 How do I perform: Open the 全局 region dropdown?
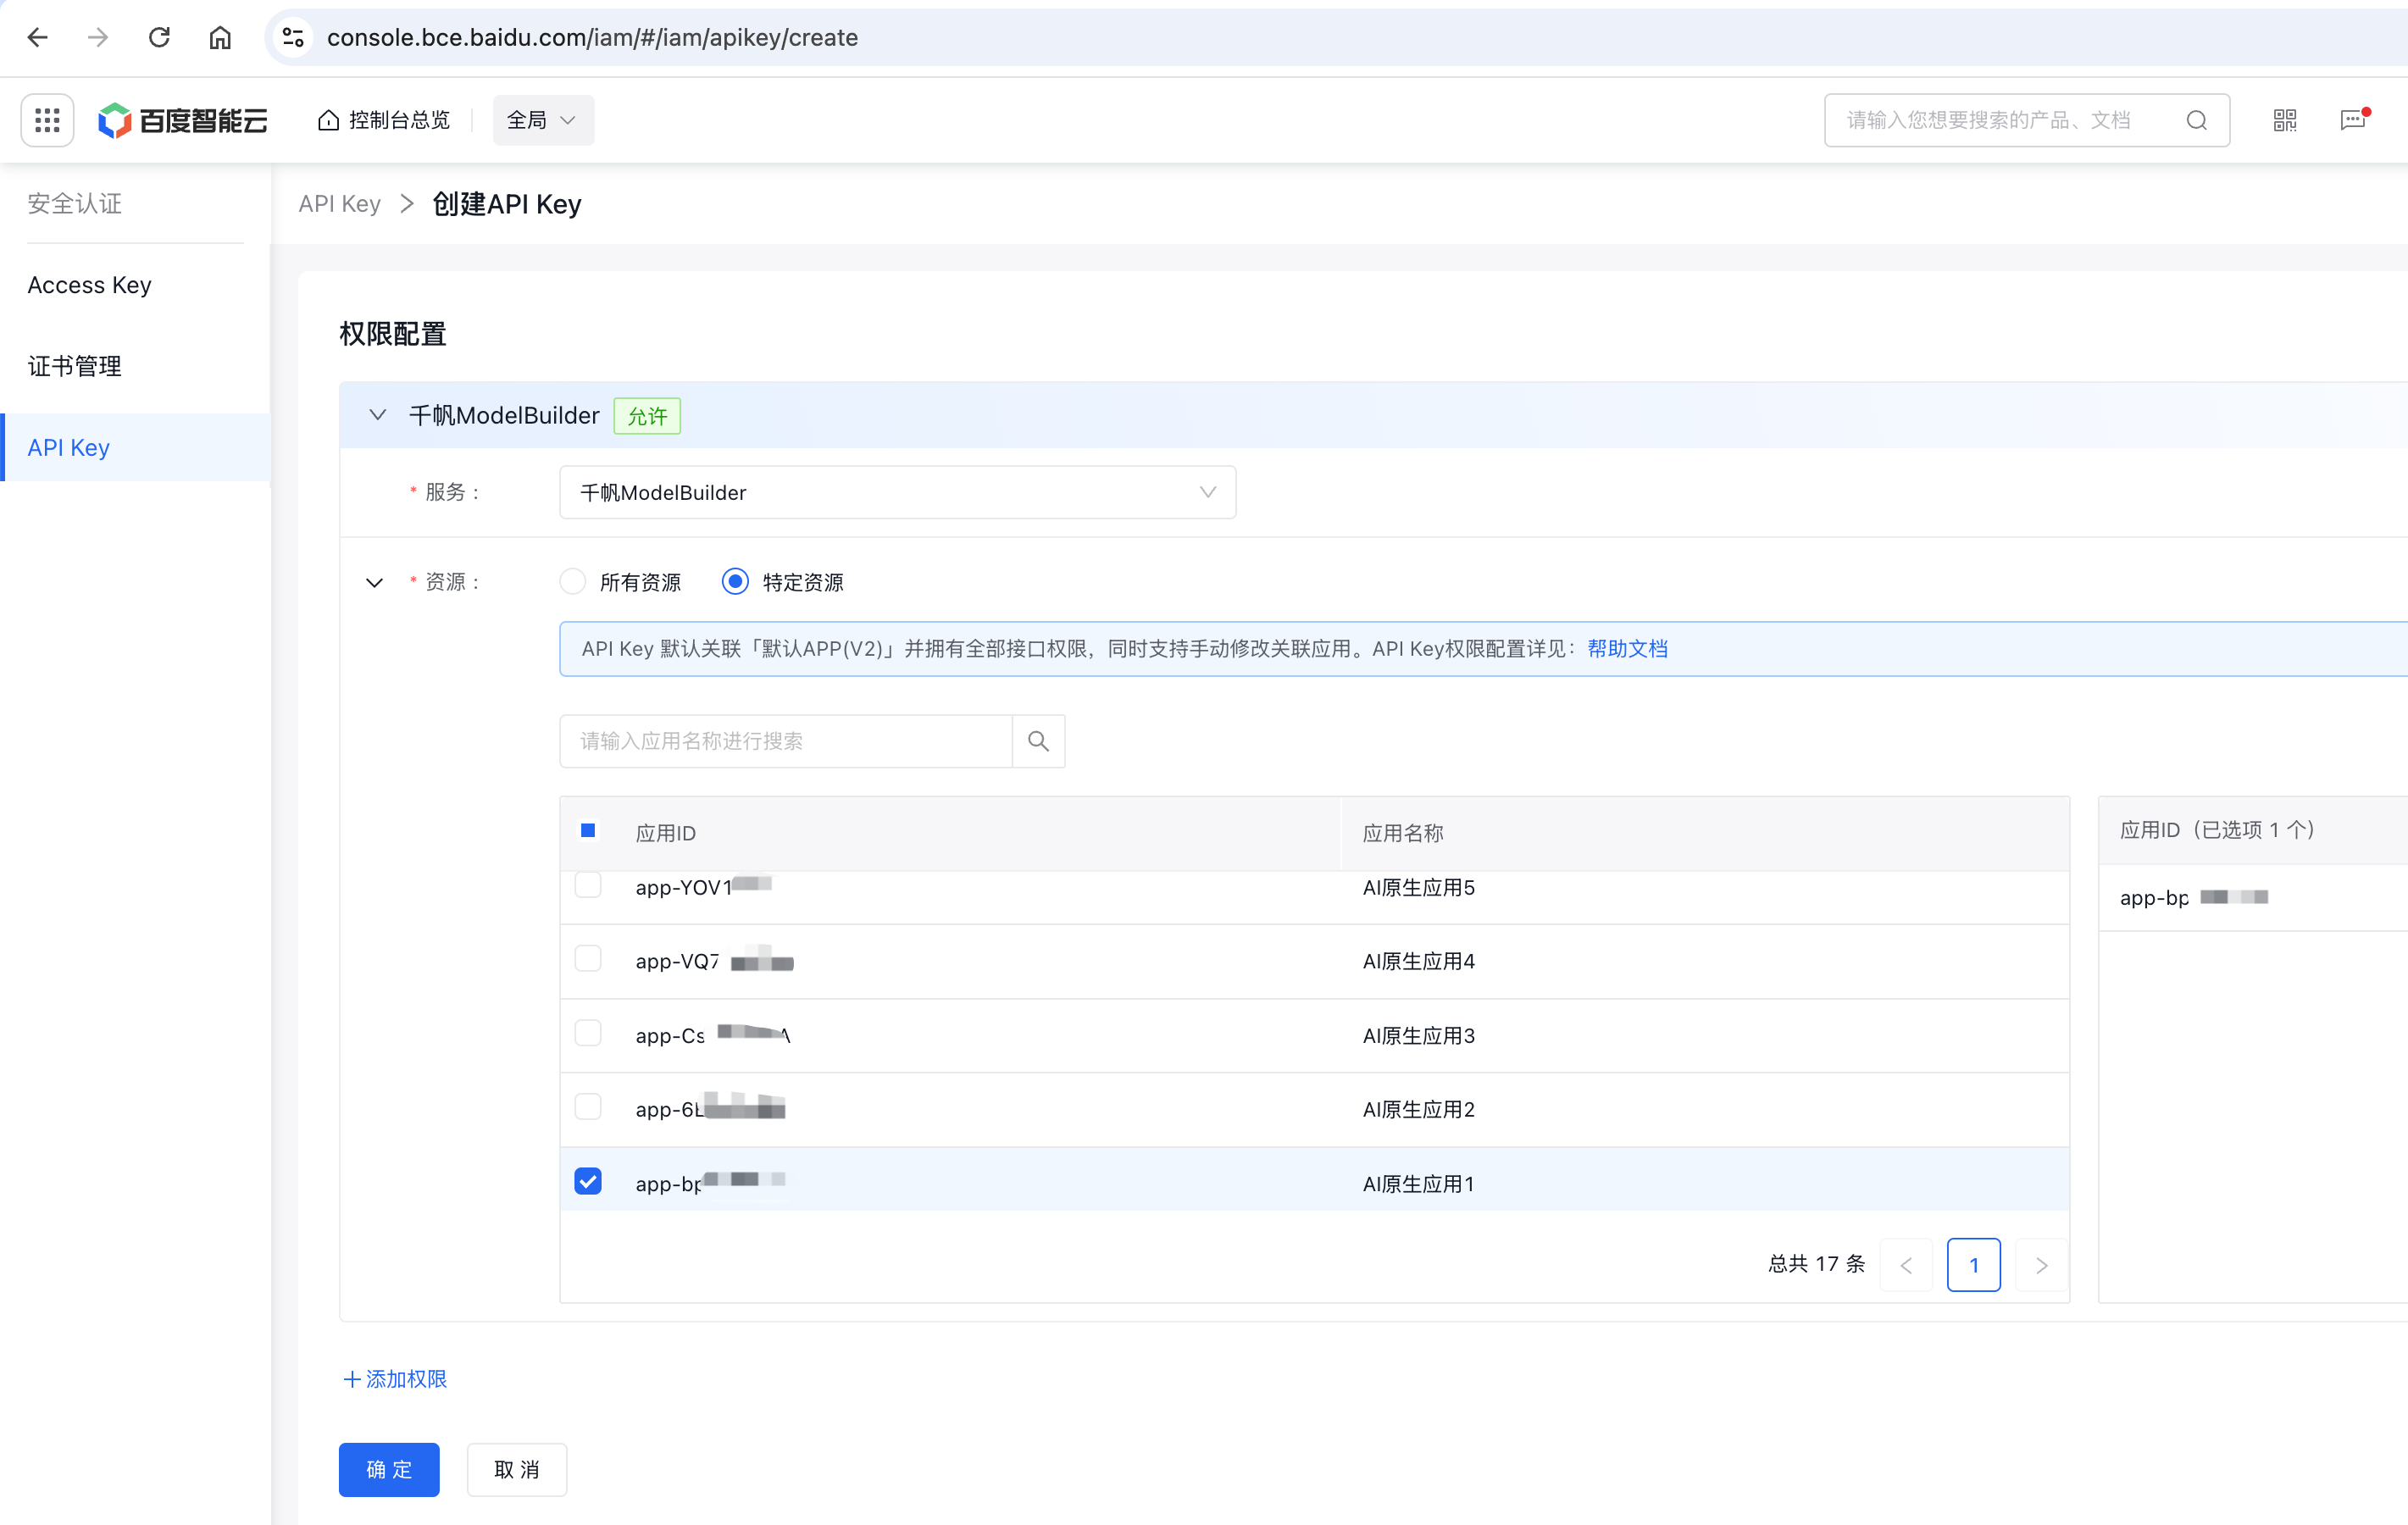point(543,120)
